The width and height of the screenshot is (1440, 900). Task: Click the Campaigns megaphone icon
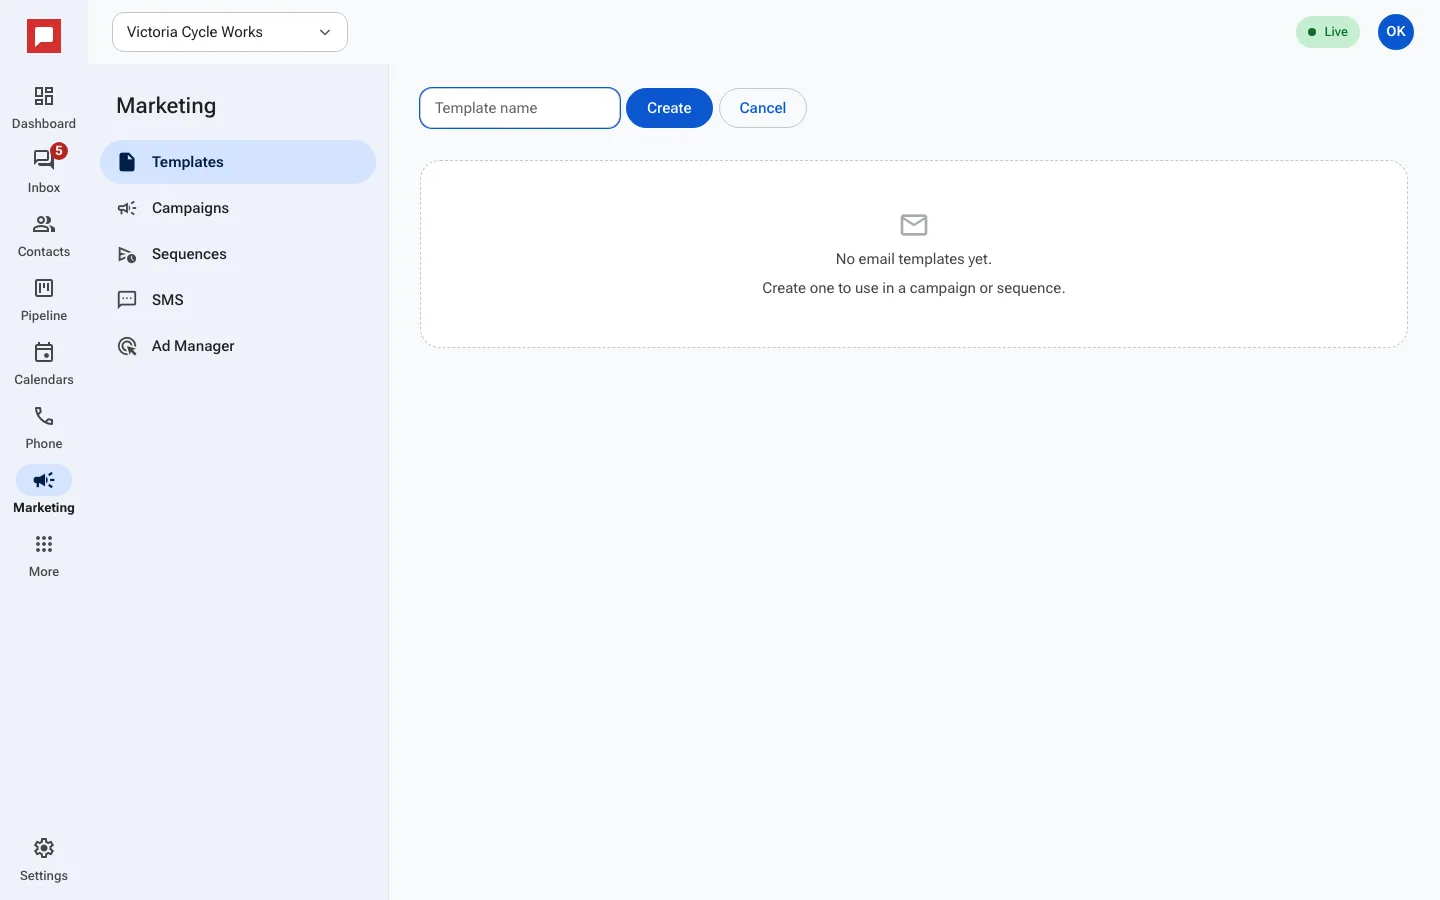127,208
